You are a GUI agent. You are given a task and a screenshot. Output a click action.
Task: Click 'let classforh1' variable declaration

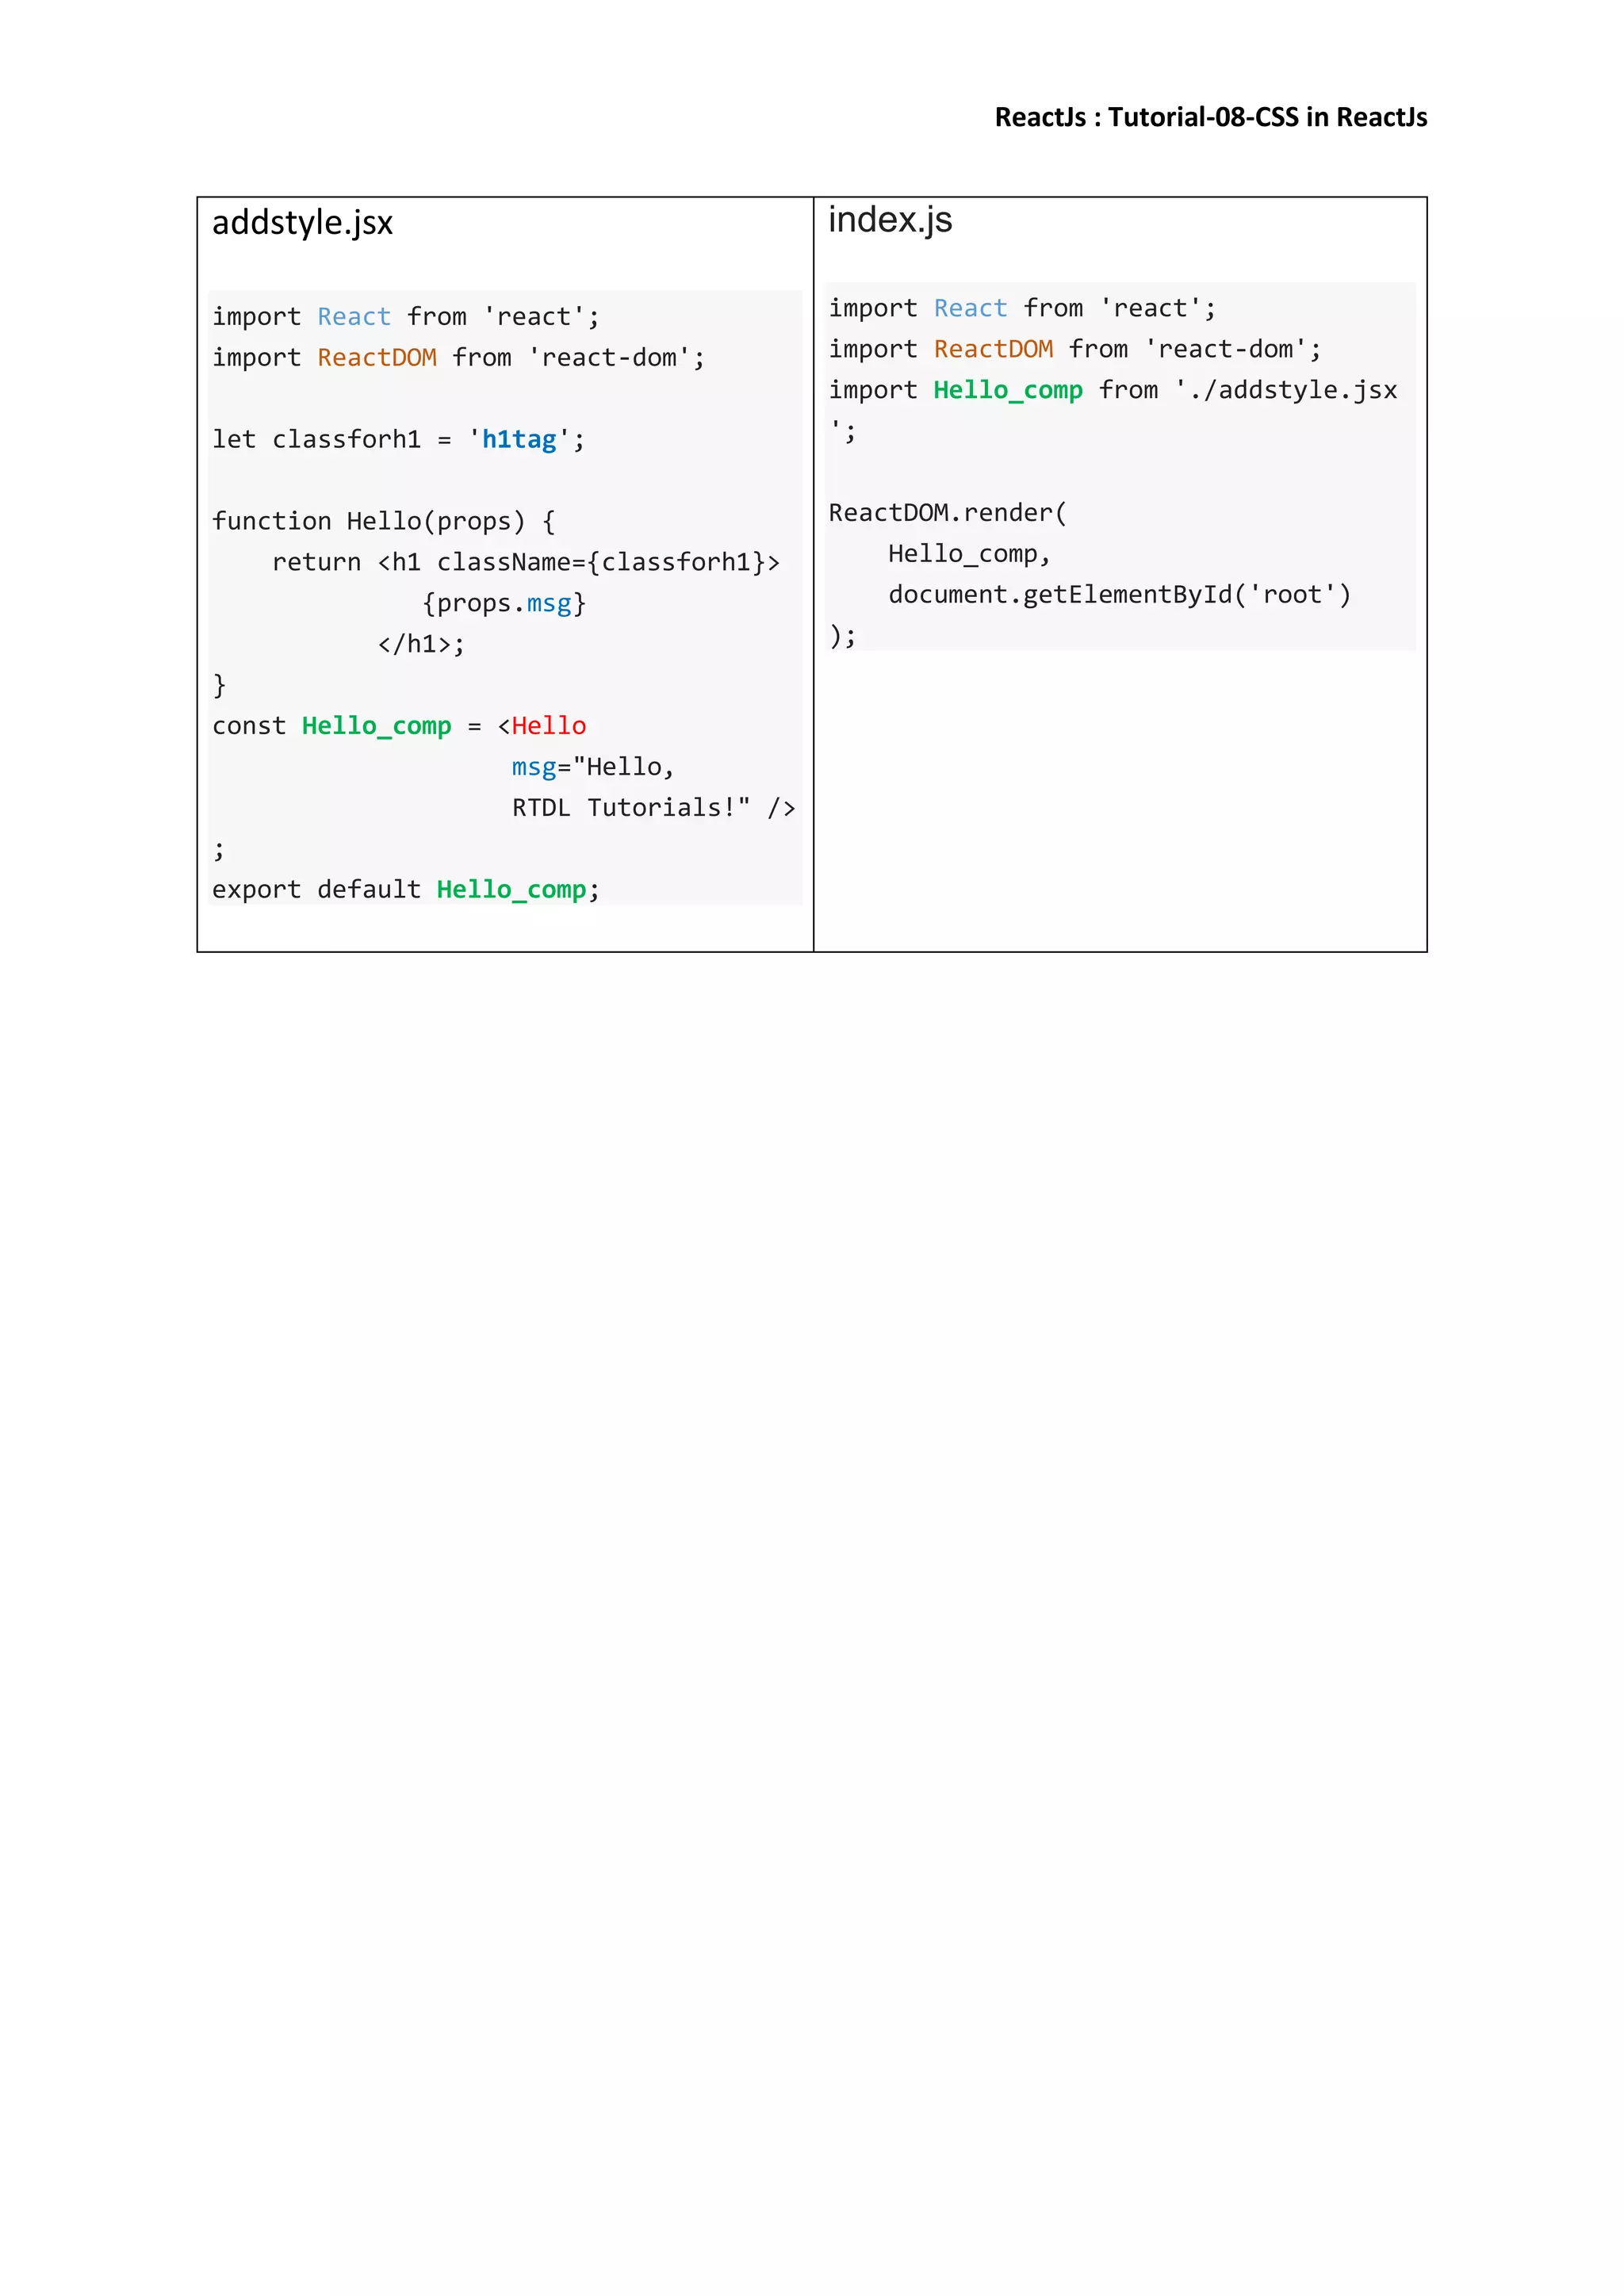316,440
